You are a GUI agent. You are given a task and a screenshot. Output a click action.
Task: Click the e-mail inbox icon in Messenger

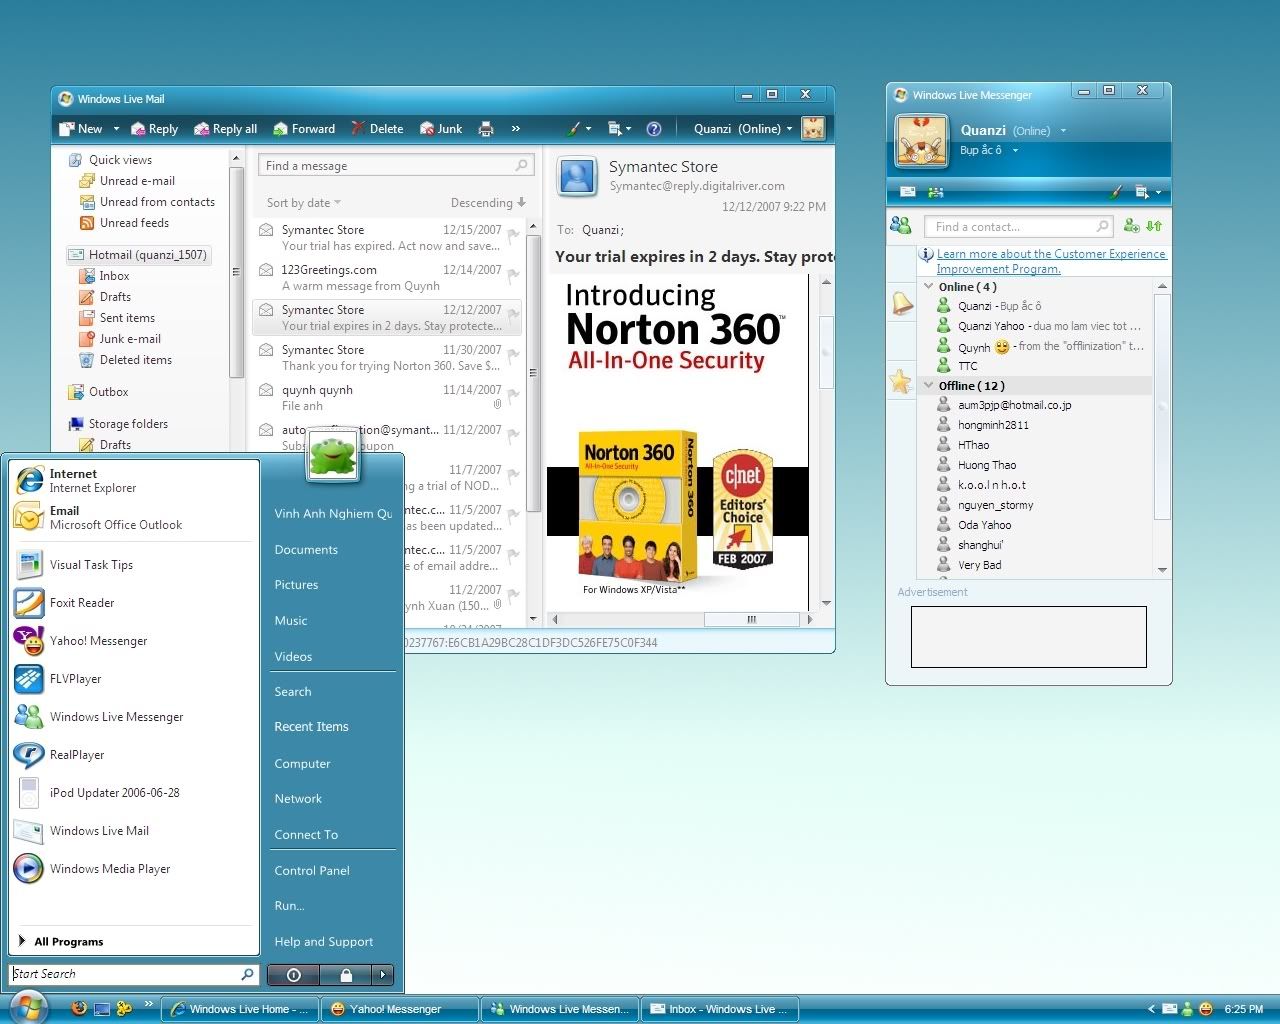point(907,192)
